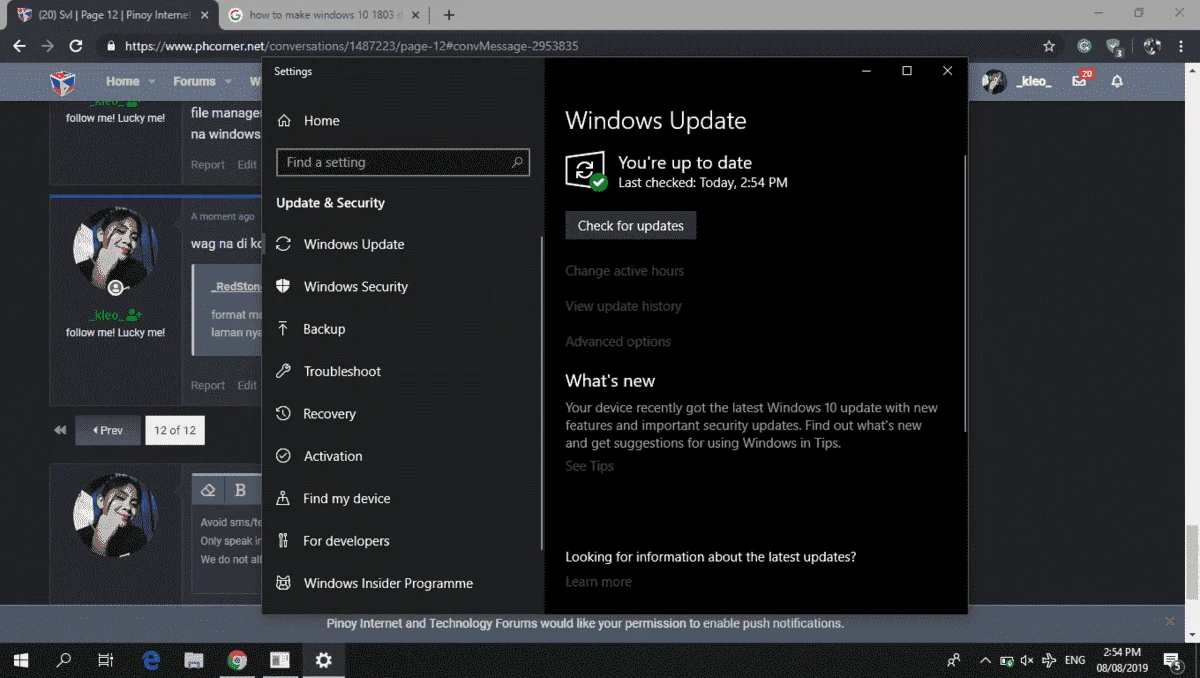Dismiss push notification permission bar
Screen dimensions: 1200x678
(x=1170, y=622)
